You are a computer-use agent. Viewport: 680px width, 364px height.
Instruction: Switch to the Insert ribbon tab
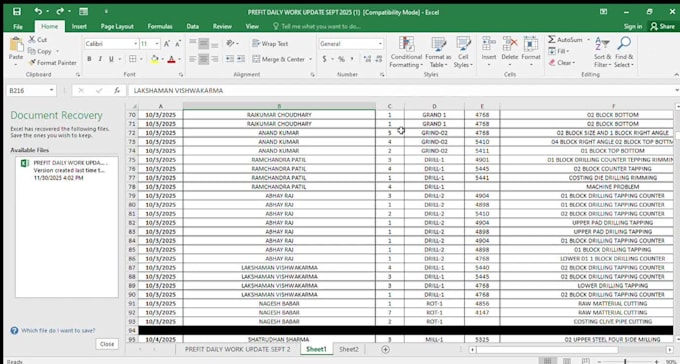79,26
